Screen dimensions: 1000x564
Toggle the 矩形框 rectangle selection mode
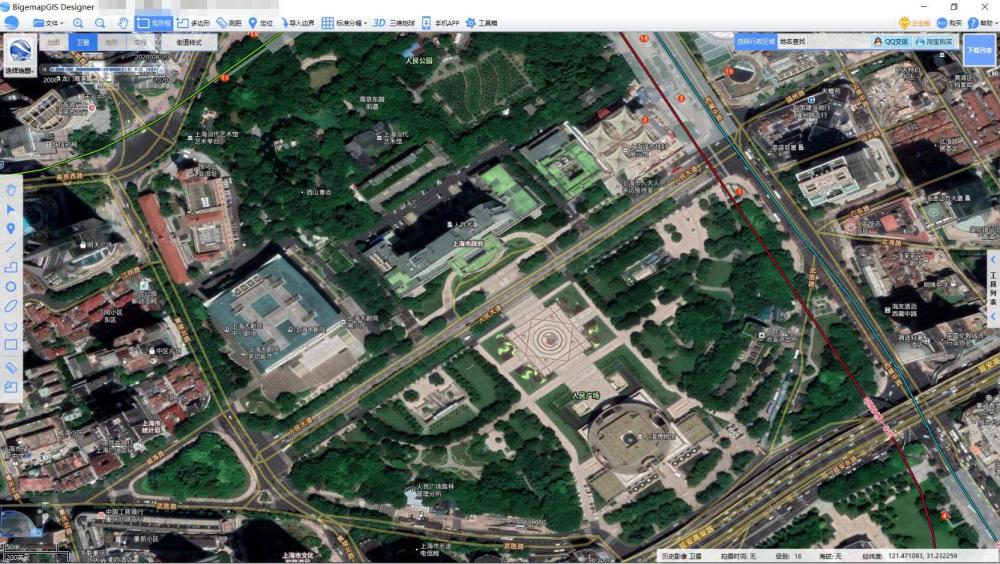coord(154,23)
